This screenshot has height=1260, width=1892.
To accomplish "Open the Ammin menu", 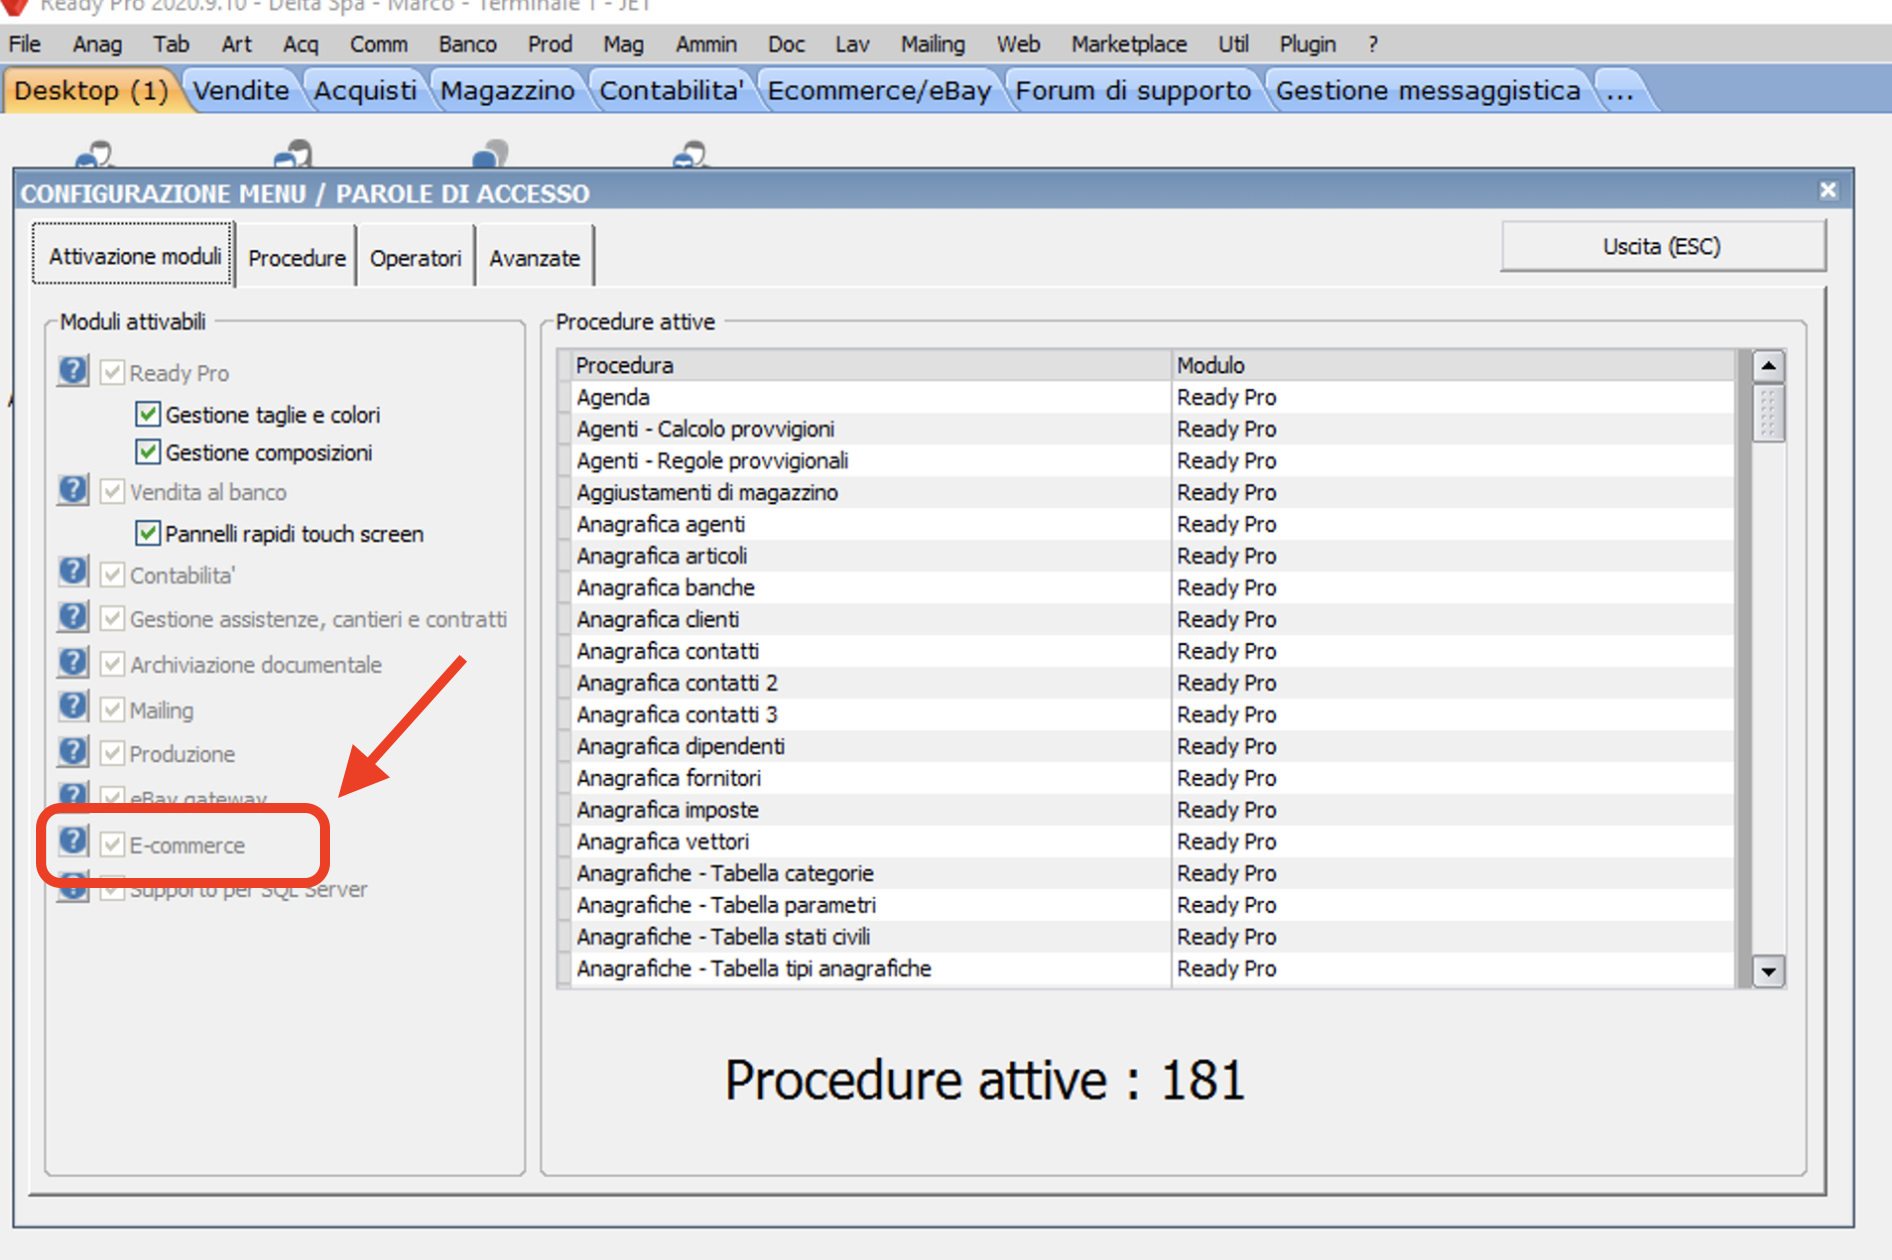I will [x=706, y=44].
